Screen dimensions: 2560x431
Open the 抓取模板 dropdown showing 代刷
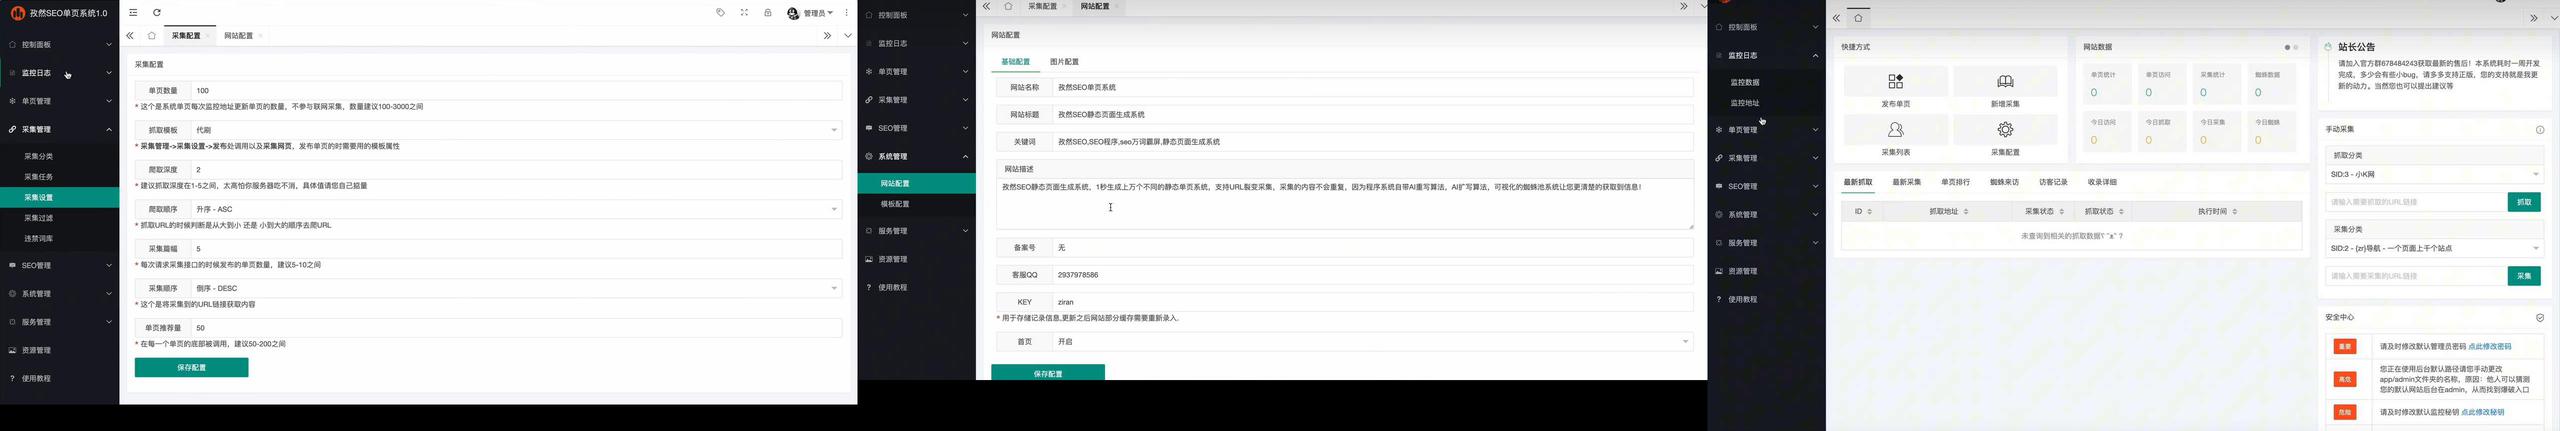(516, 130)
